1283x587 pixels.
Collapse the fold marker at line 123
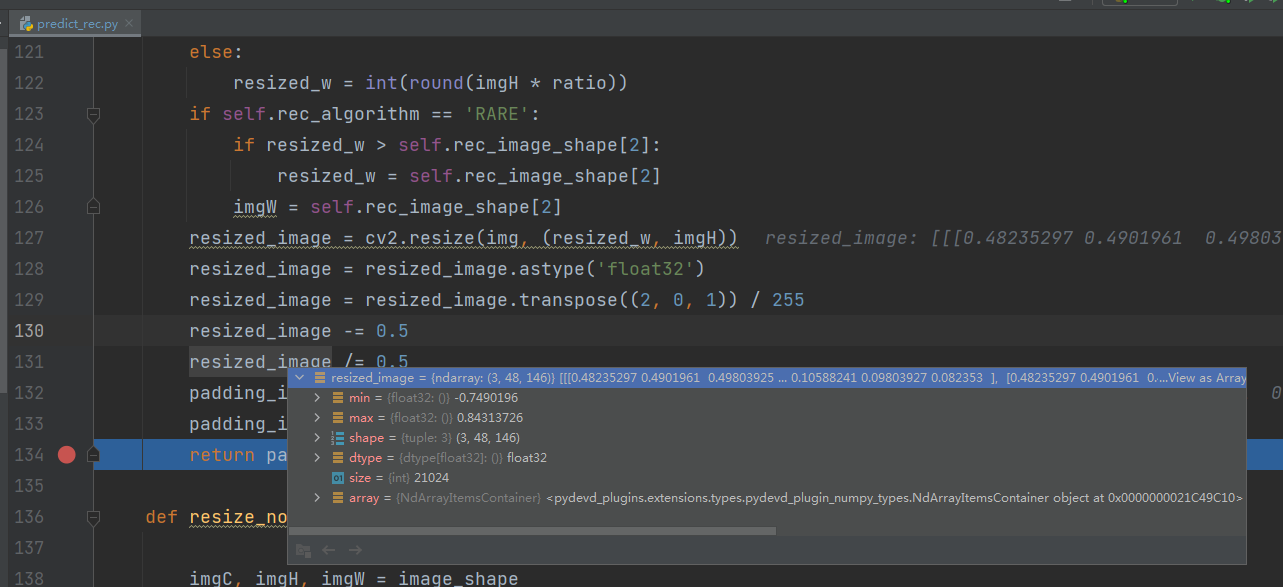(94, 114)
